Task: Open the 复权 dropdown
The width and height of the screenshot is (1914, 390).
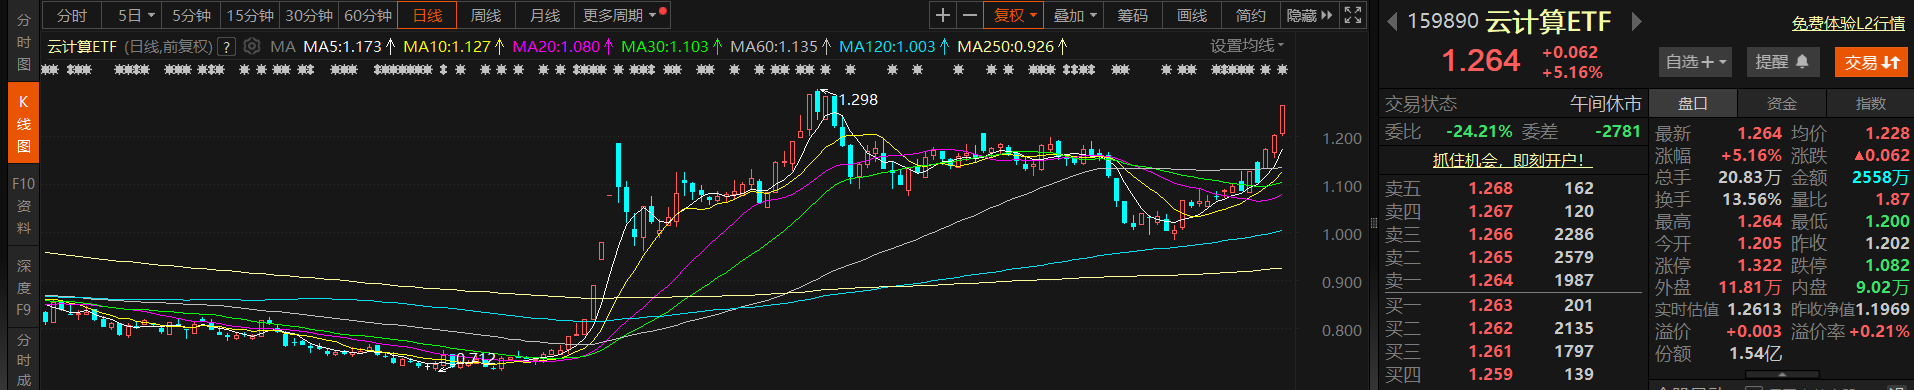Action: point(1014,15)
